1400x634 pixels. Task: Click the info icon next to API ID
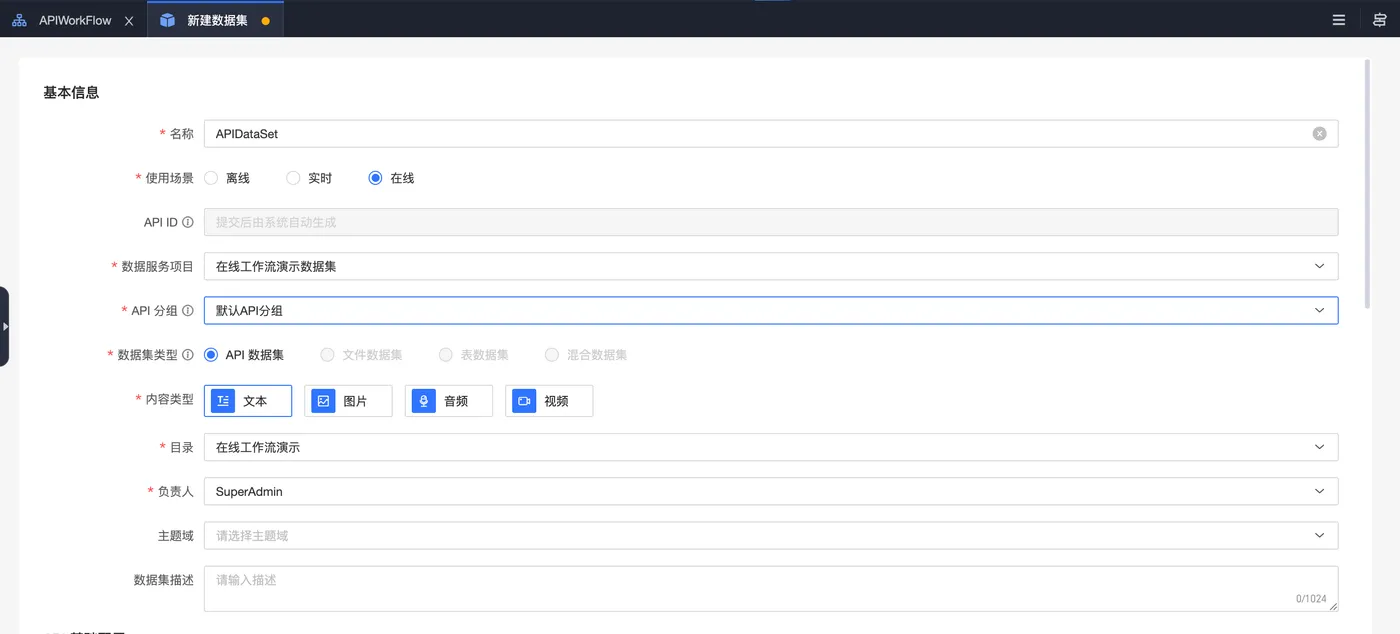(188, 222)
